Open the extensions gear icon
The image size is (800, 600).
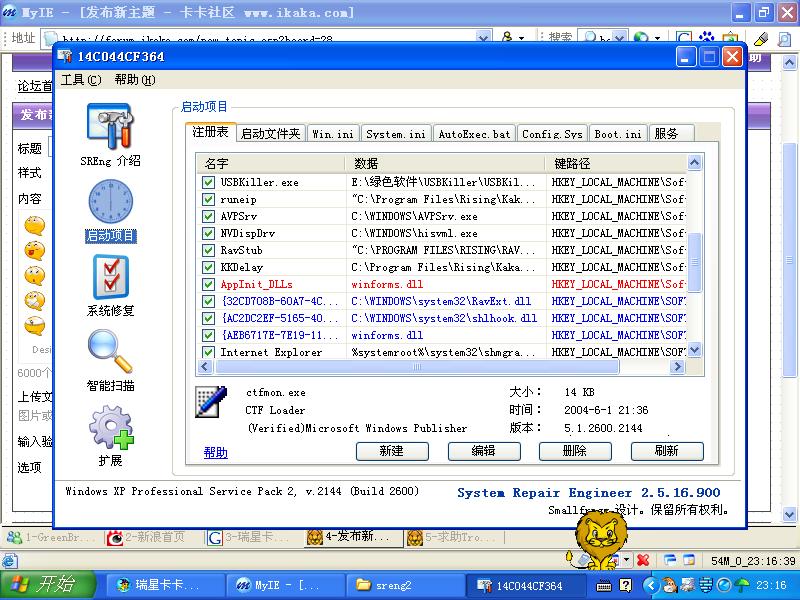(x=111, y=427)
